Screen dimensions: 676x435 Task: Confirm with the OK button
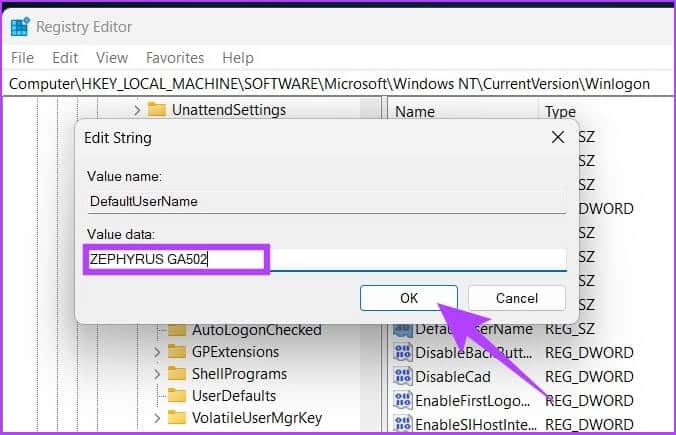pos(409,298)
